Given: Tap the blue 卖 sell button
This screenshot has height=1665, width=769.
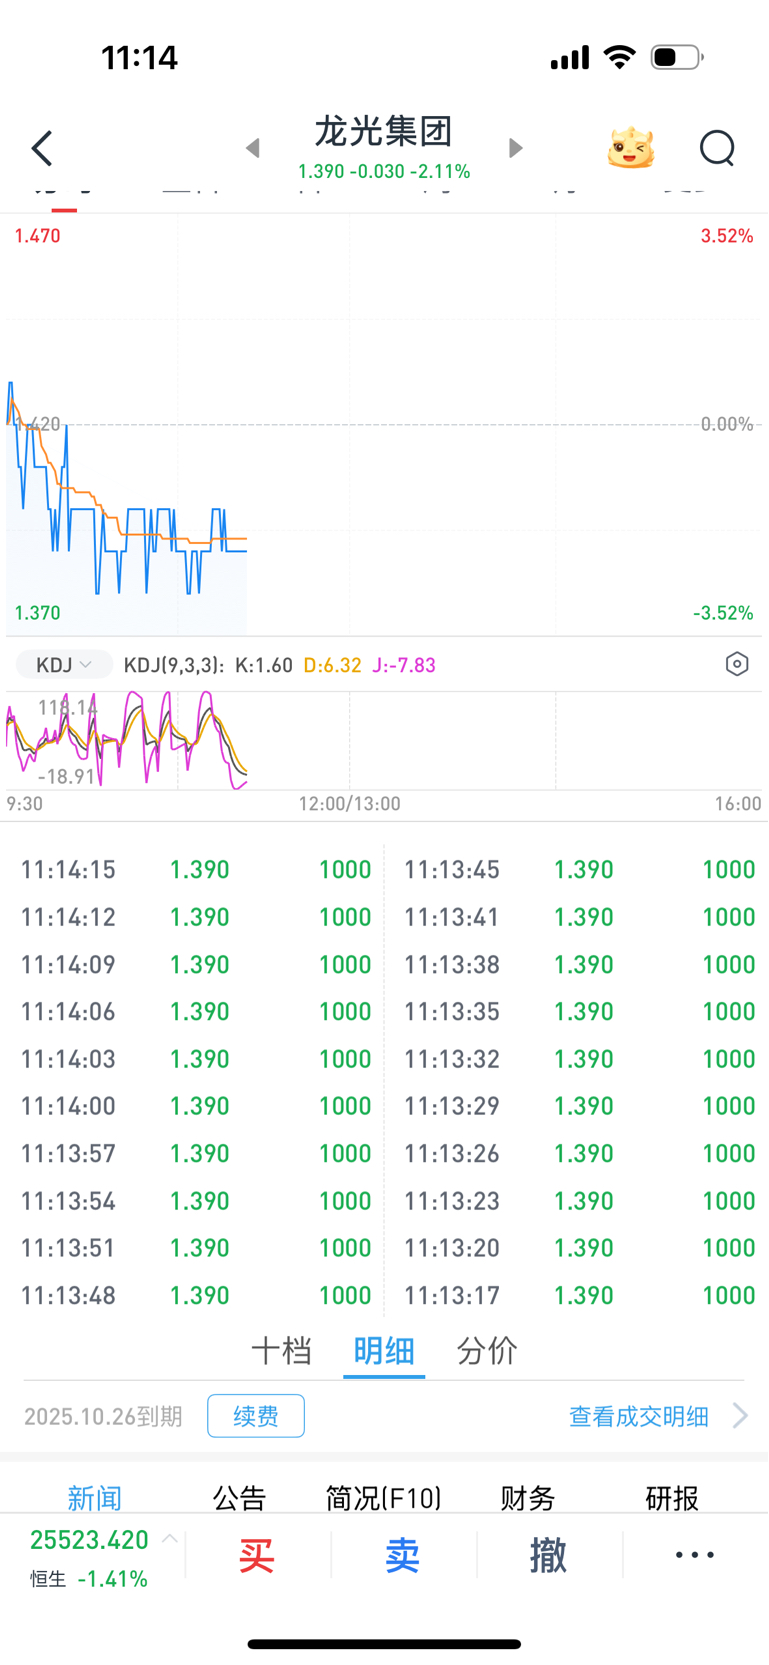Looking at the screenshot, I should click(403, 1556).
